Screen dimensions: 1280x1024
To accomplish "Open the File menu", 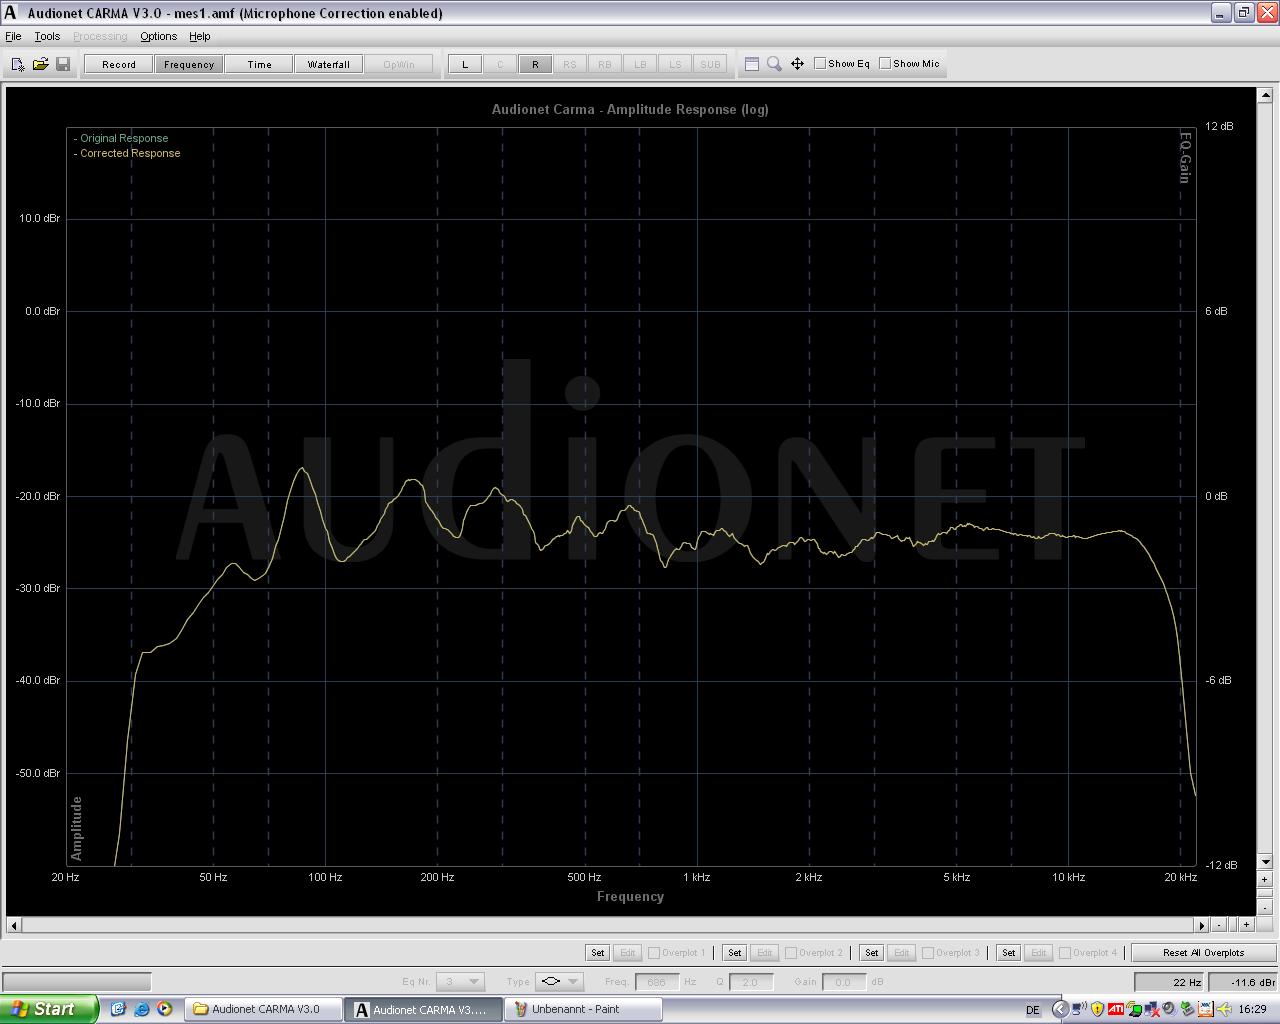I will coord(13,36).
